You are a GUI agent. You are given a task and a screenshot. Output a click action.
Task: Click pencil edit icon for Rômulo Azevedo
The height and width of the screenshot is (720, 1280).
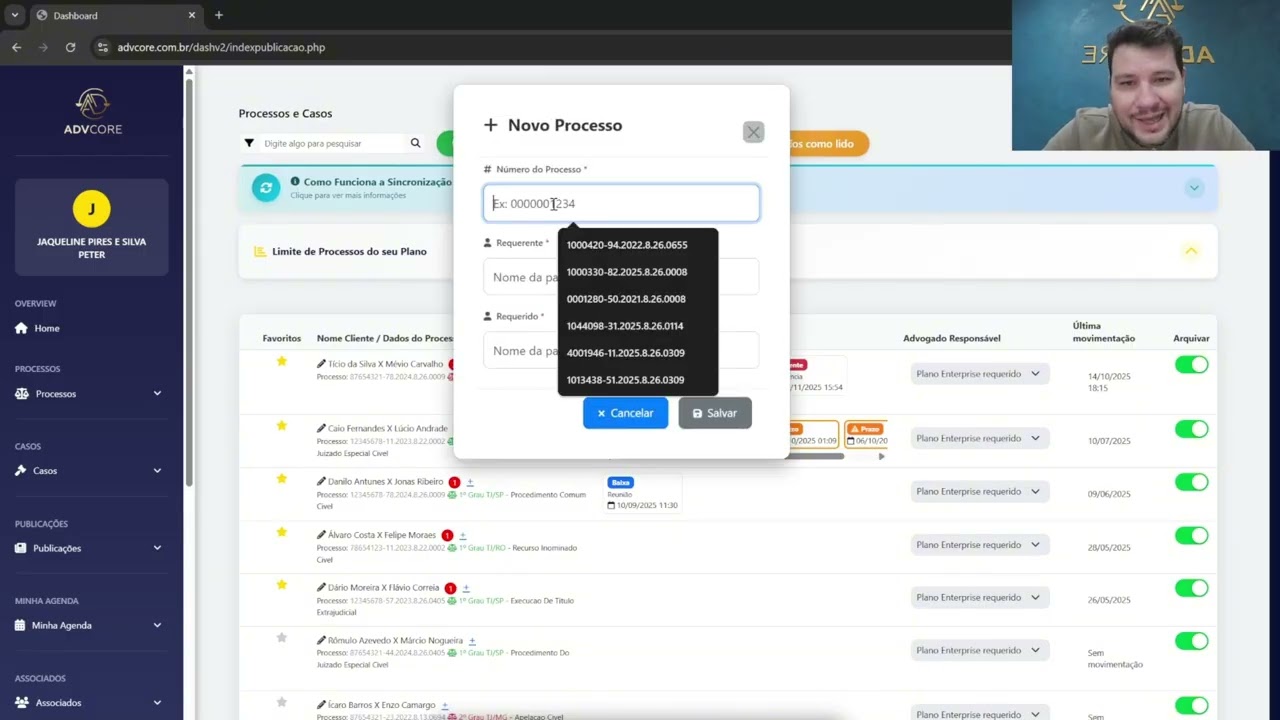(x=321, y=640)
